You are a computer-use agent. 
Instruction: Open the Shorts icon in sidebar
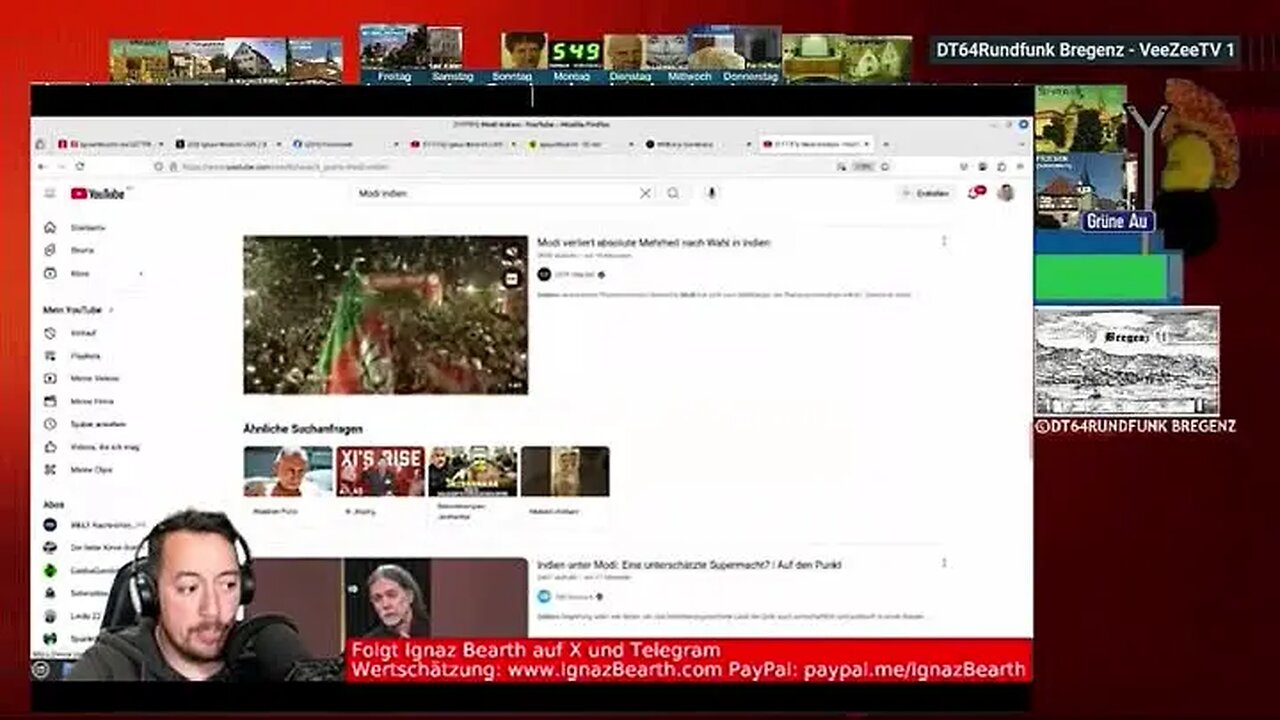coord(50,250)
